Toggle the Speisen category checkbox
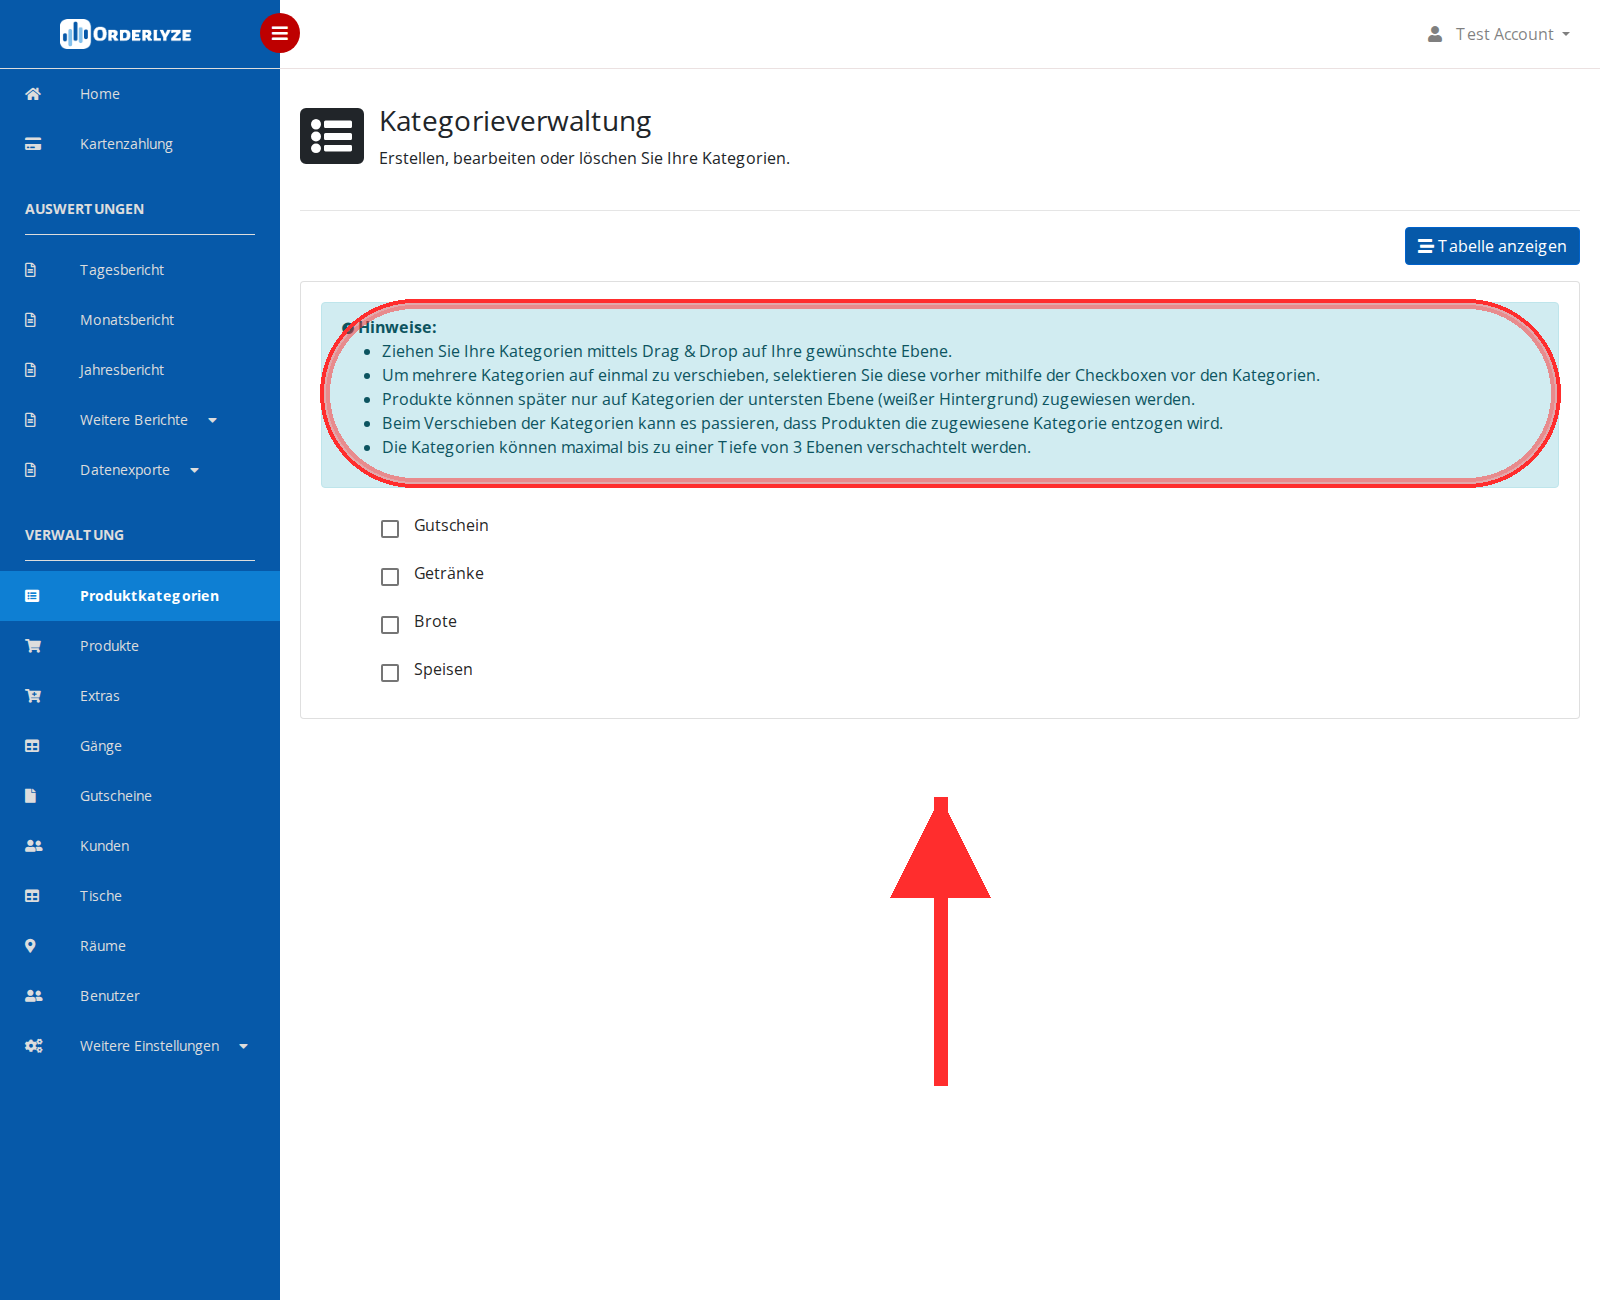This screenshot has width=1600, height=1300. point(390,672)
